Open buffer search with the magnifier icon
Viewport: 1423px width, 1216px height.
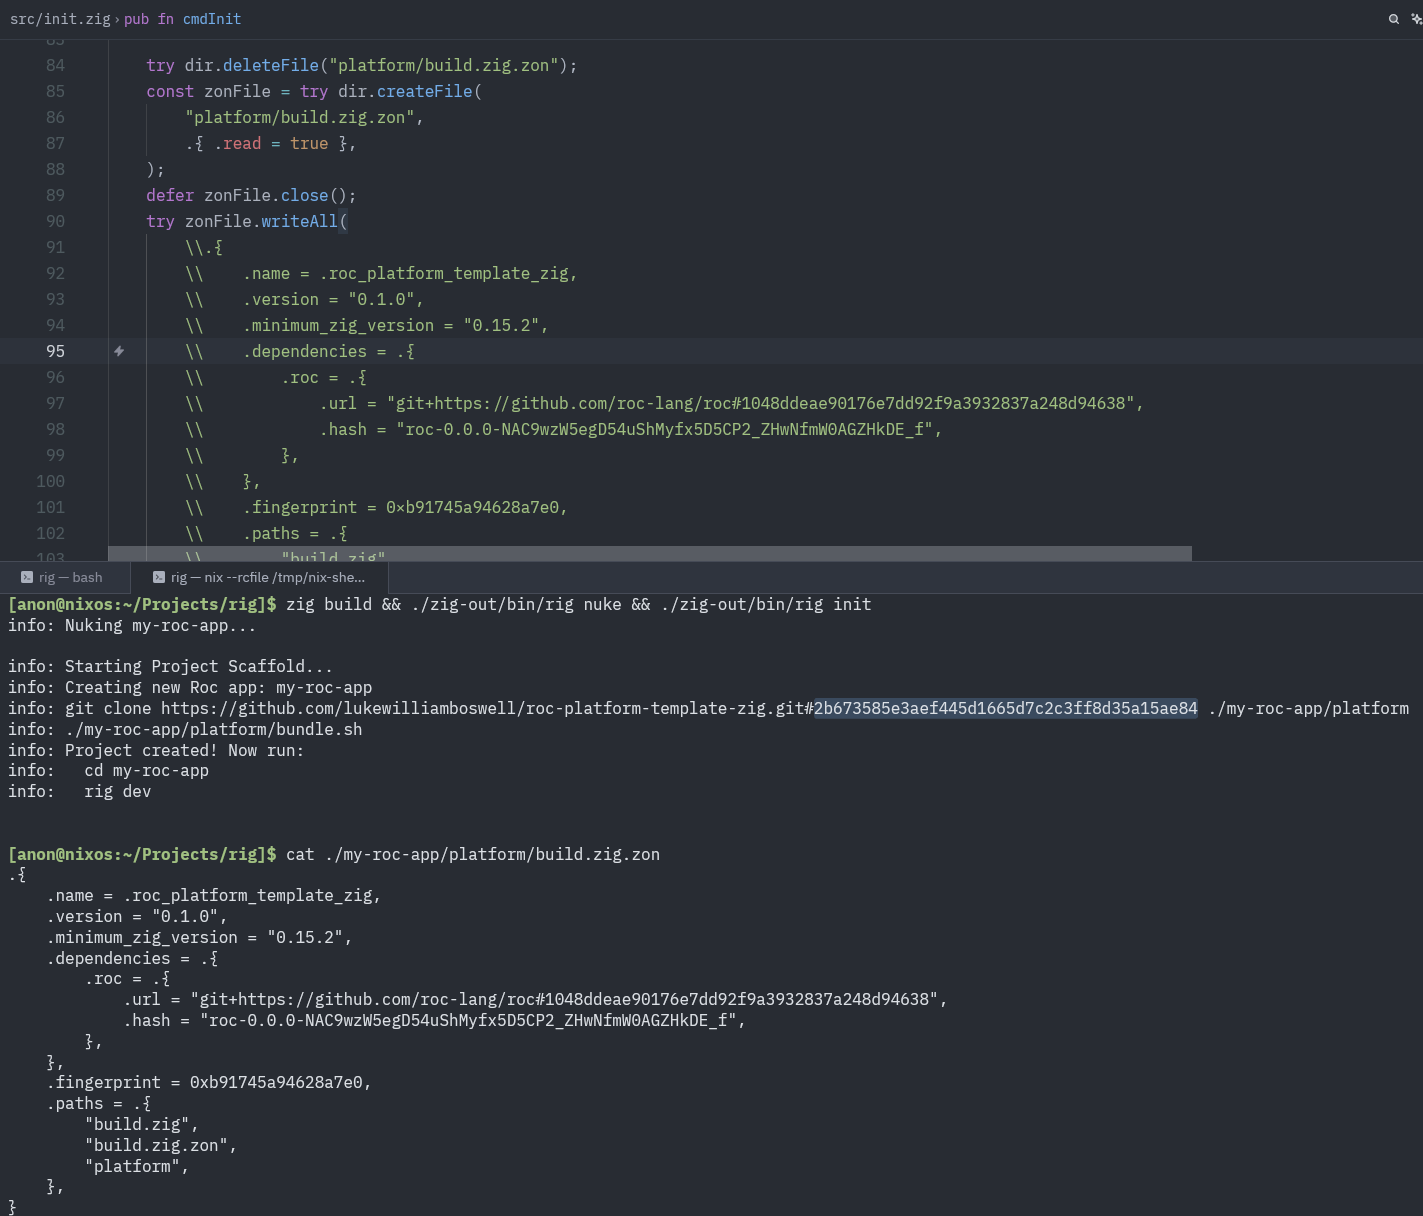1393,19
